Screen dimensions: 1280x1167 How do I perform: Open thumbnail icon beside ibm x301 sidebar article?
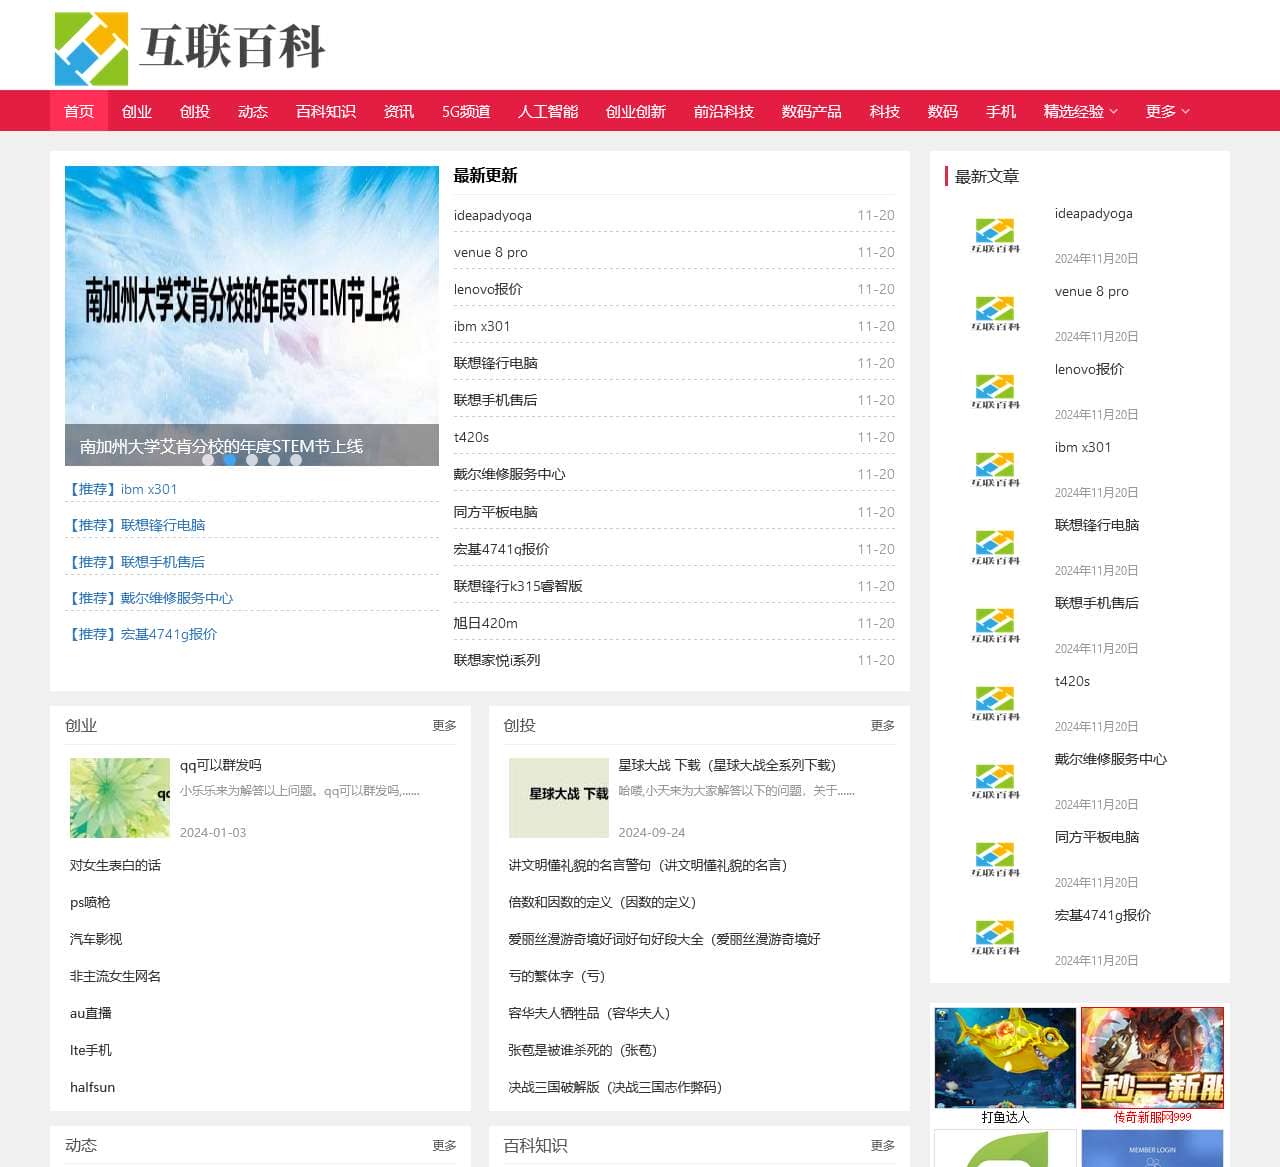[995, 470]
